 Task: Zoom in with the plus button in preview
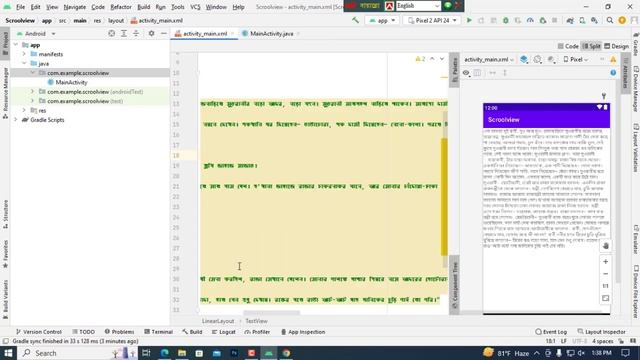pos(606,261)
